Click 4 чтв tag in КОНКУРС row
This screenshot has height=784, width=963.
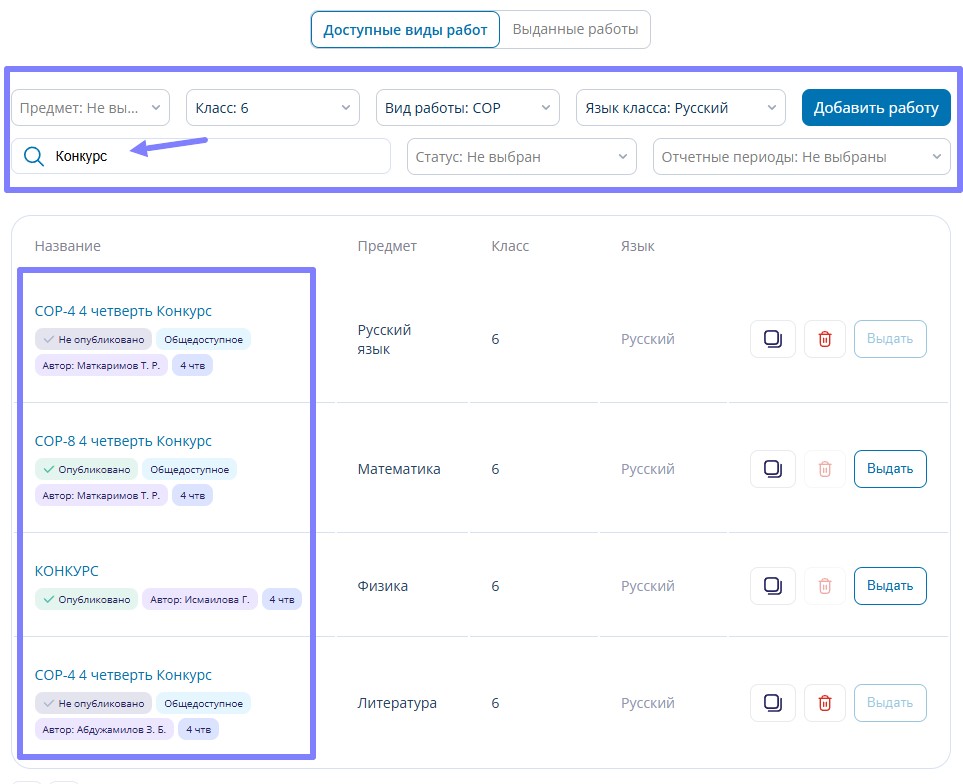tap(282, 600)
